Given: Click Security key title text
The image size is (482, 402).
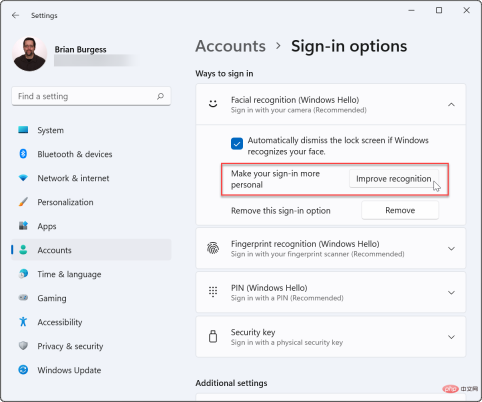Looking at the screenshot, I should tap(253, 332).
